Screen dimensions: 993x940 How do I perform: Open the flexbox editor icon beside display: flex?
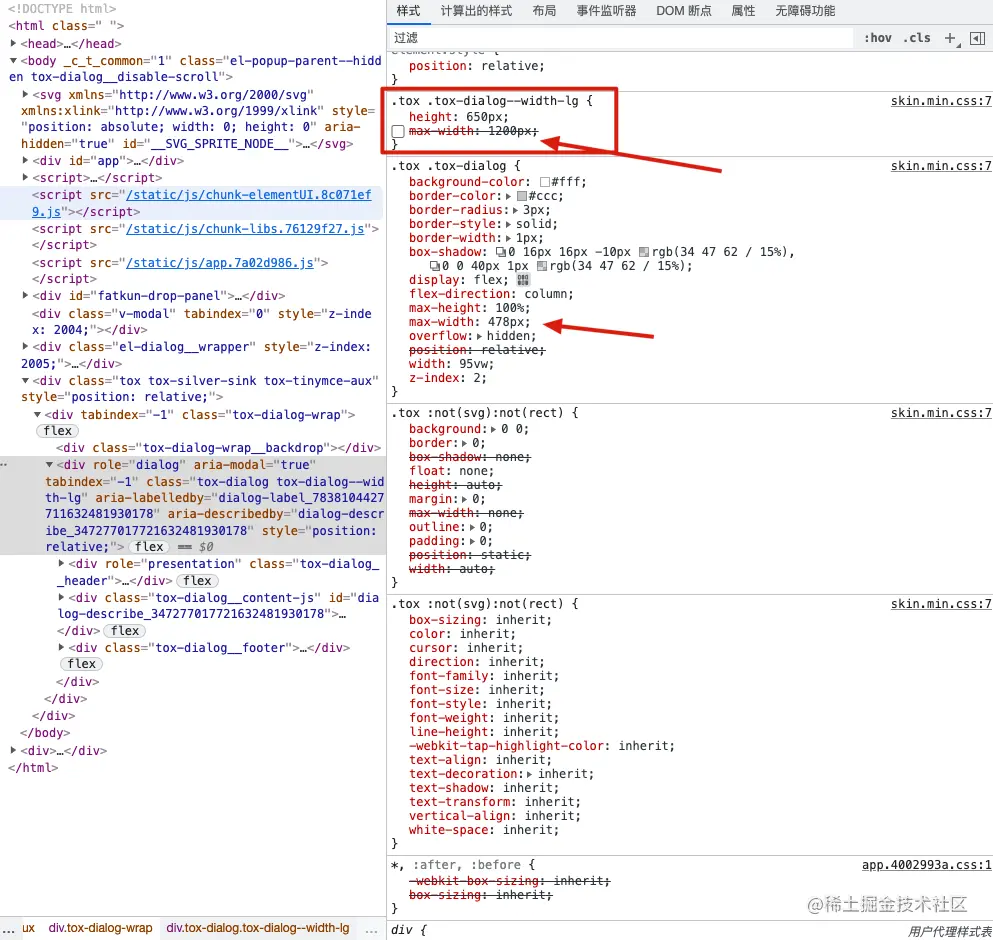522,280
